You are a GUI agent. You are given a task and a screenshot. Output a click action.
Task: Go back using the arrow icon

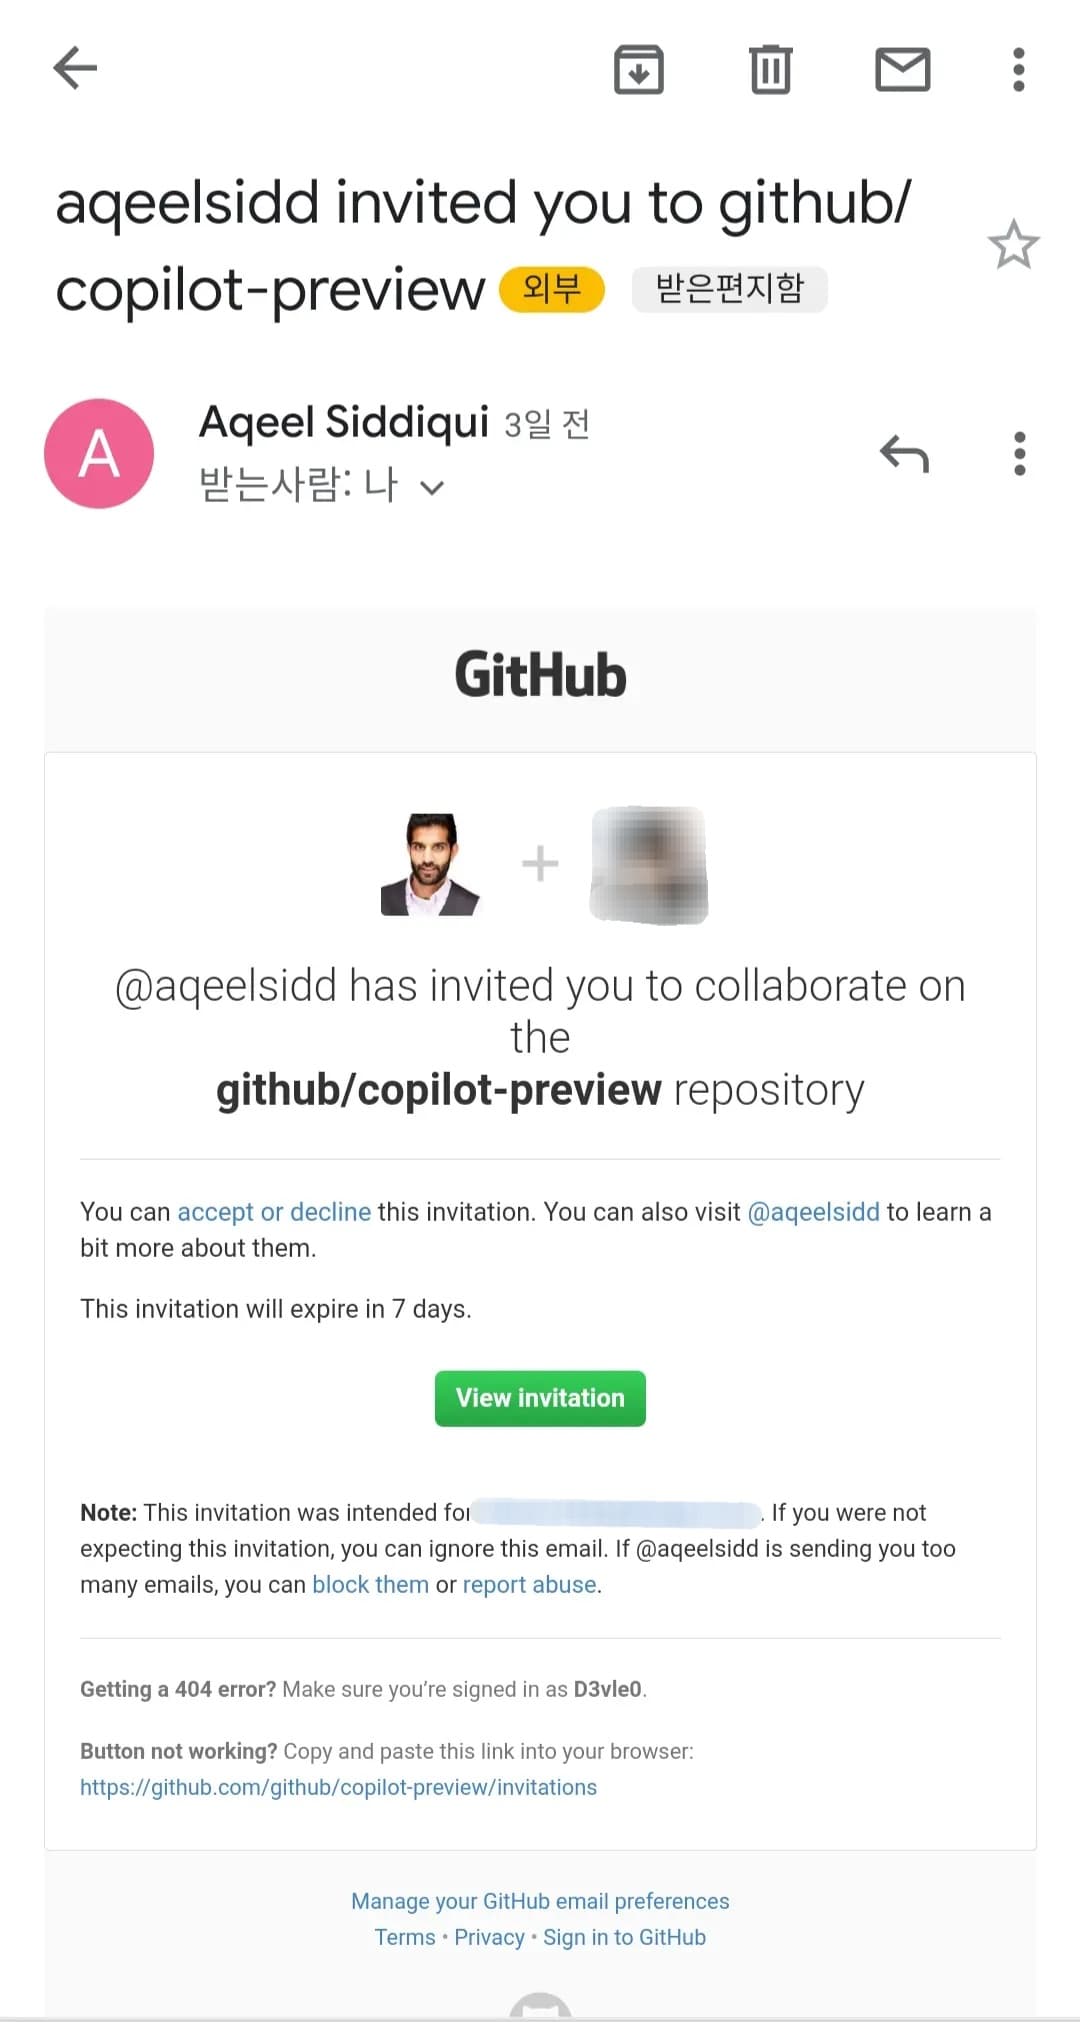[x=75, y=68]
